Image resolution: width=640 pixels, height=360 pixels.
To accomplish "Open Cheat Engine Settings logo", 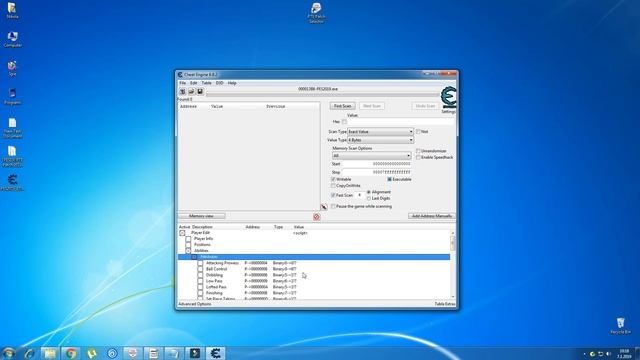I will point(448,98).
